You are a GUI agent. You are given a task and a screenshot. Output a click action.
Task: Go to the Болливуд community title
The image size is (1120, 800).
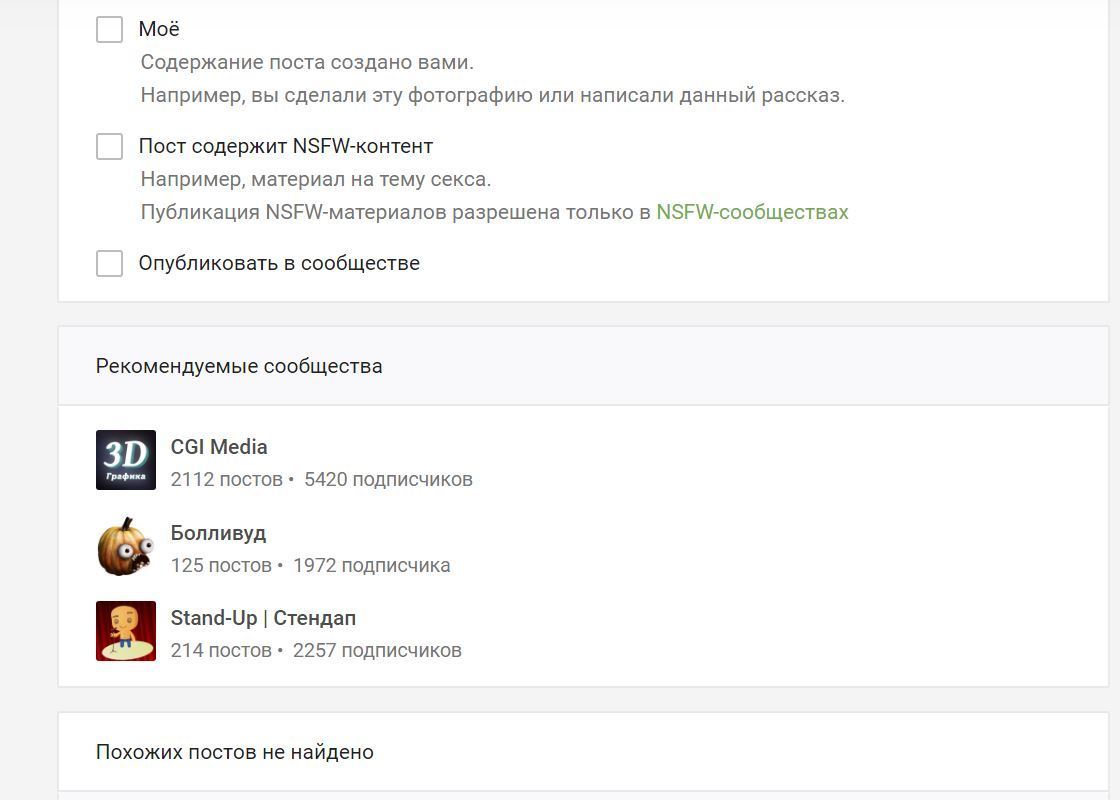pos(218,533)
